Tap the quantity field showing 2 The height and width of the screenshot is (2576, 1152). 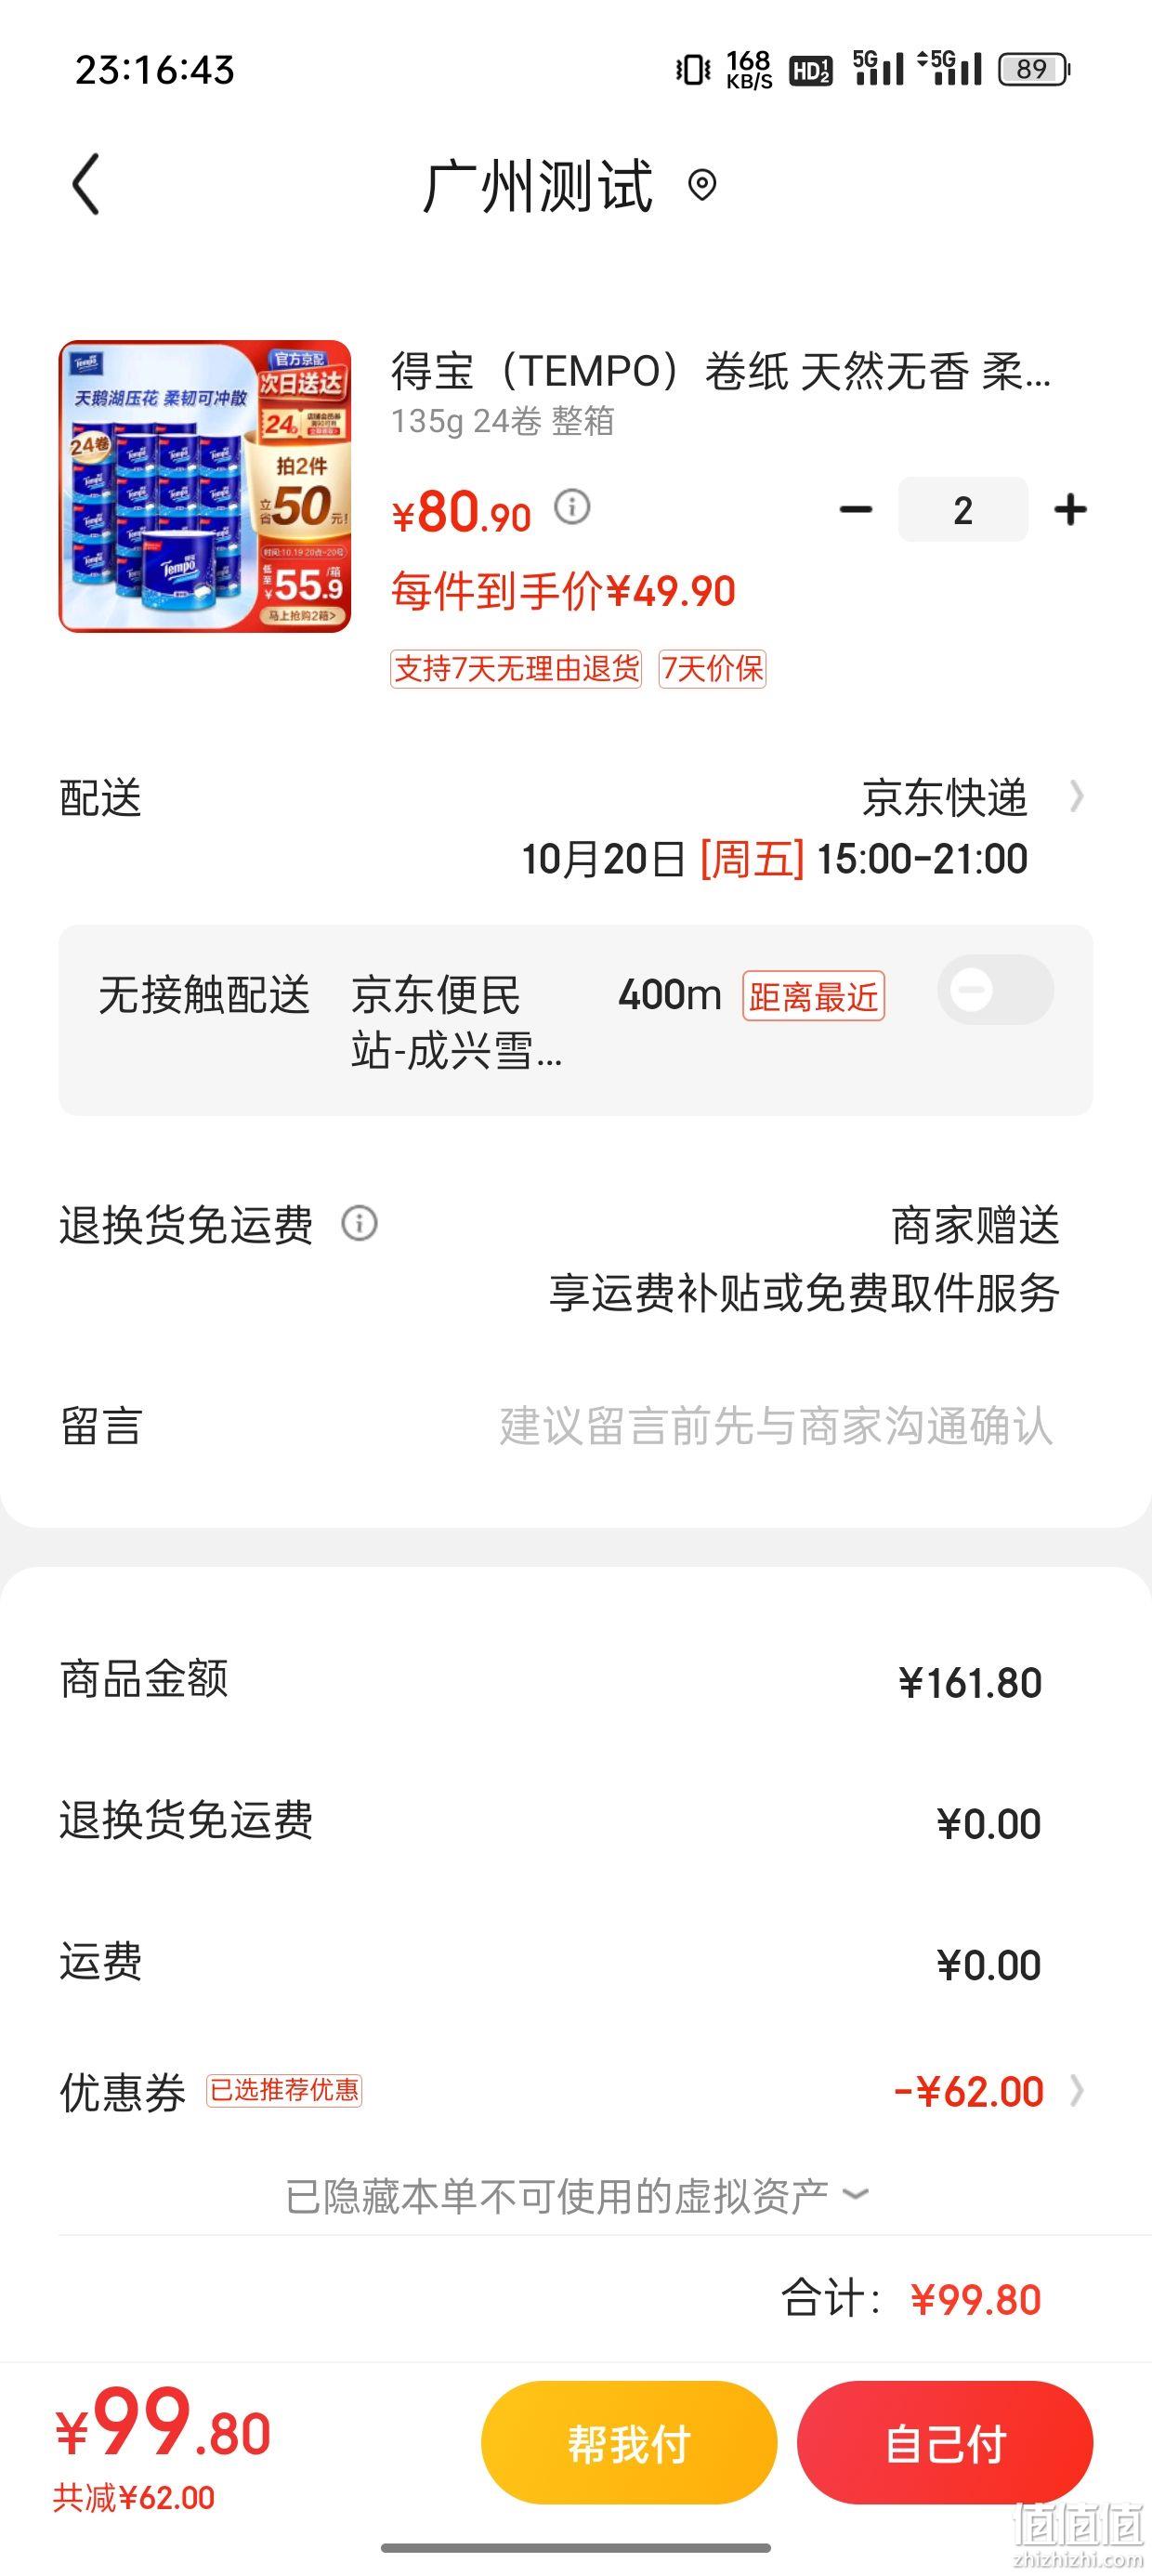coord(963,510)
